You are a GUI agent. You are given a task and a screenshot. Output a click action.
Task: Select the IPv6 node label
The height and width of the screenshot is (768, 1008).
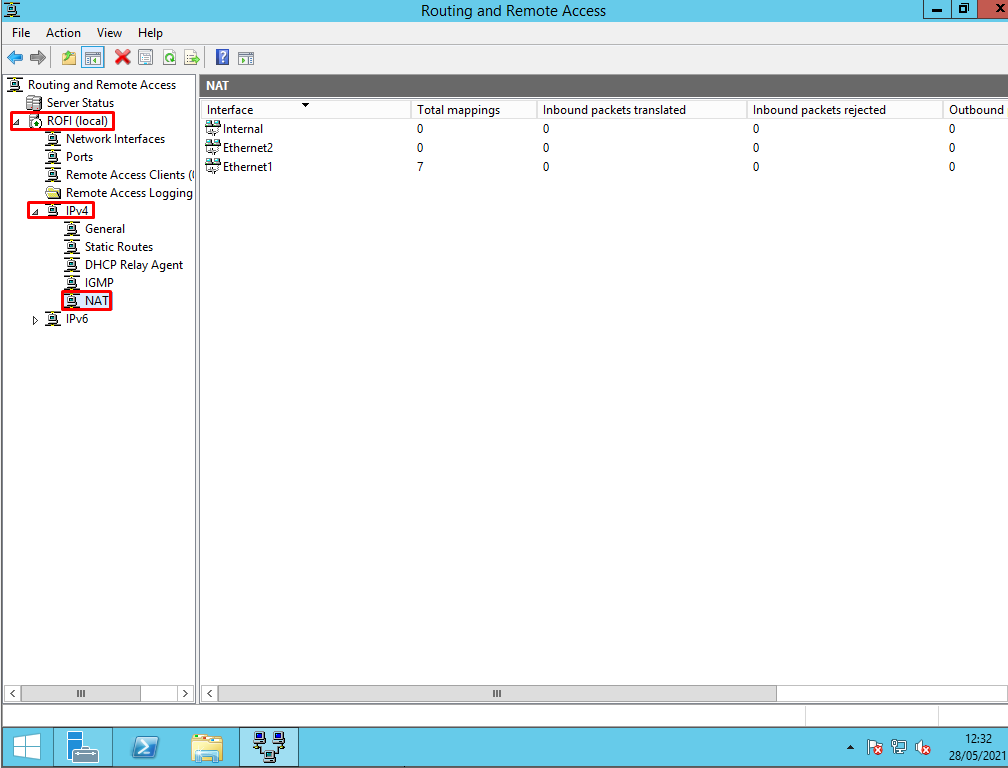(x=76, y=319)
